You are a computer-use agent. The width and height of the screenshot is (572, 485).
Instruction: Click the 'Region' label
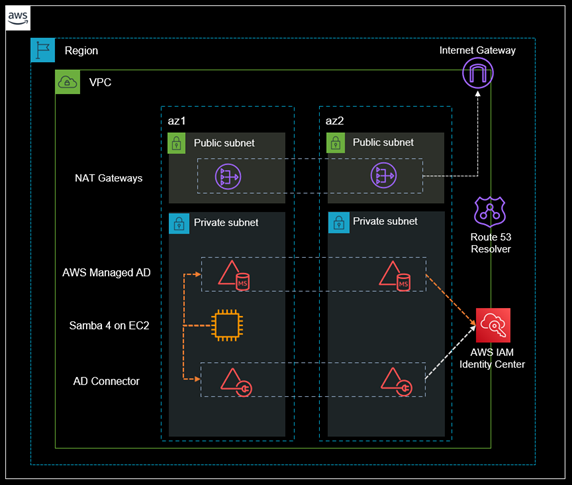[x=81, y=51]
